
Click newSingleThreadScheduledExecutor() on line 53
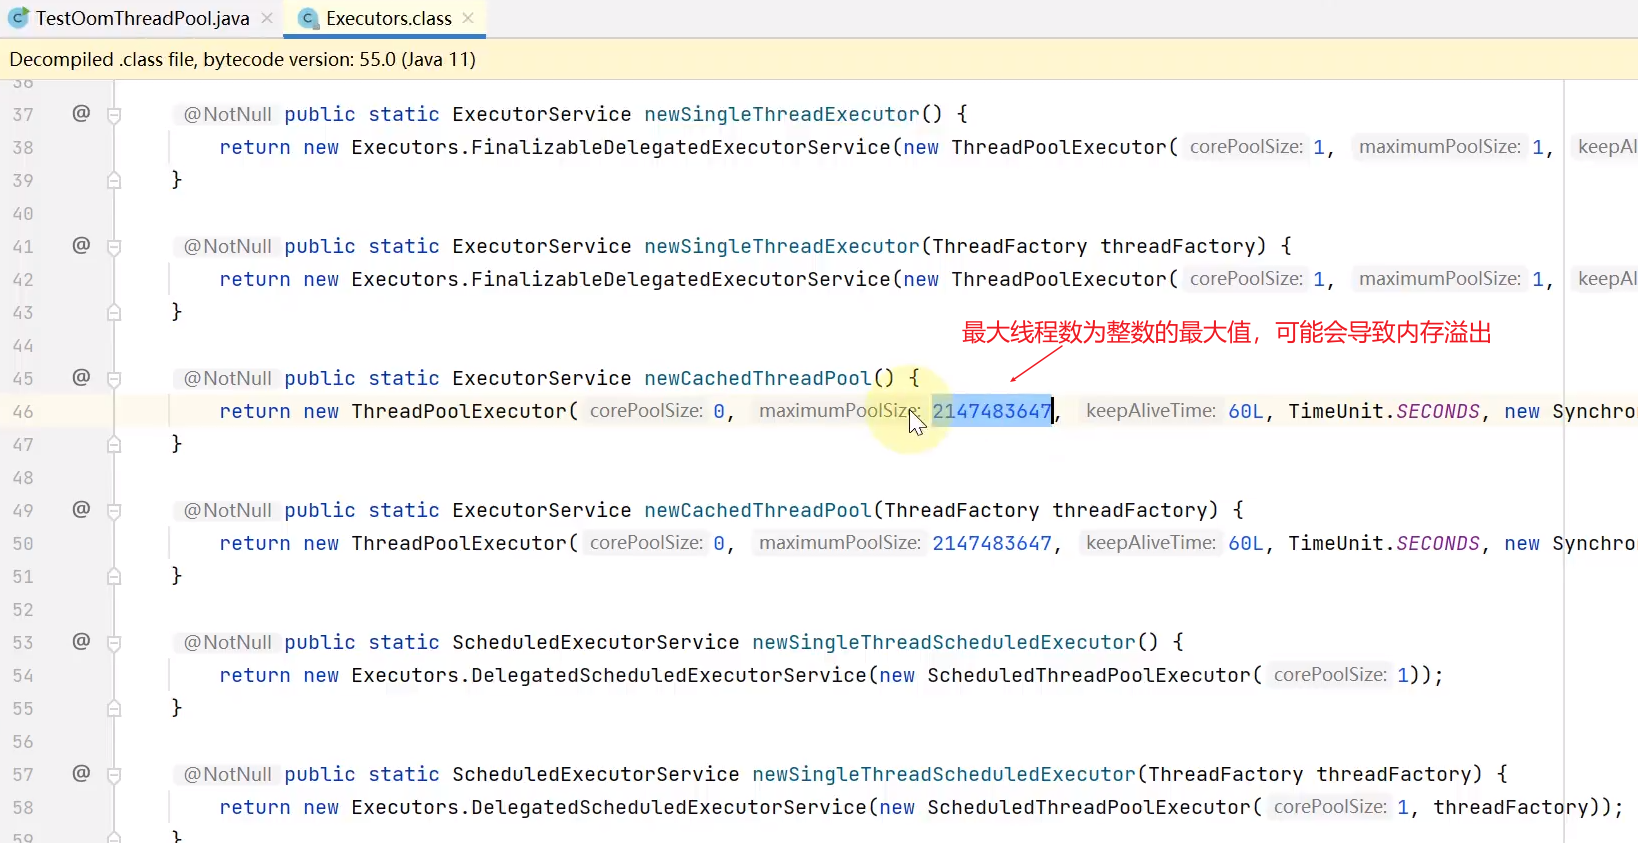(x=944, y=642)
